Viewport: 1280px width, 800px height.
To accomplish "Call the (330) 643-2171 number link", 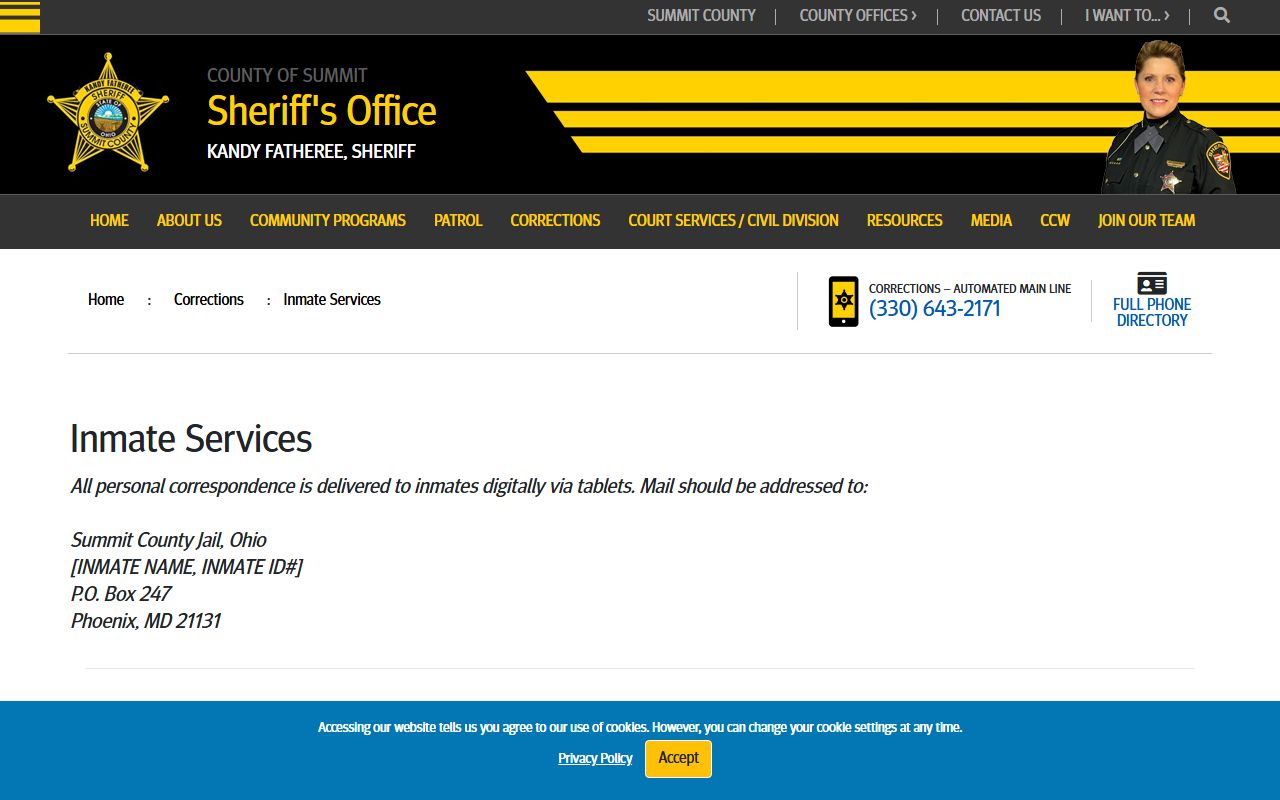I will 934,309.
